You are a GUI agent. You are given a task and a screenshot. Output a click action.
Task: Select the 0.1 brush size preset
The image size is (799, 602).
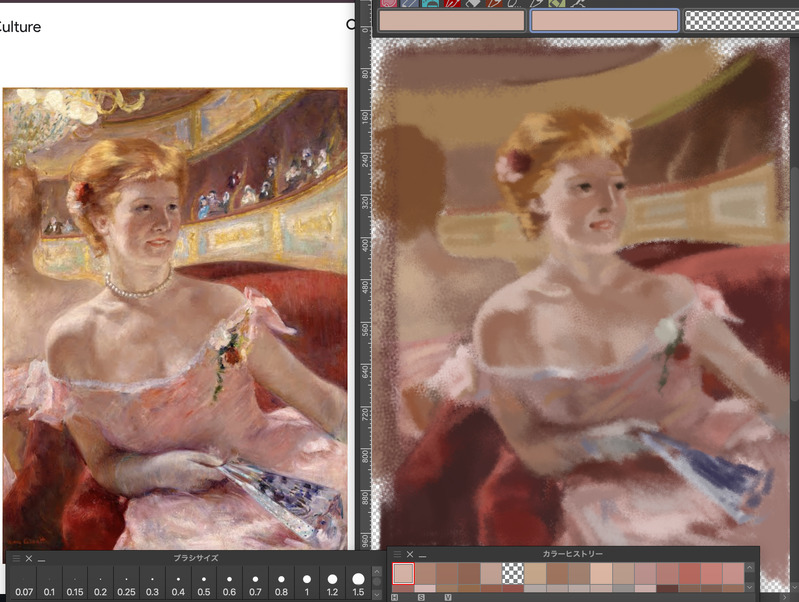click(x=49, y=583)
